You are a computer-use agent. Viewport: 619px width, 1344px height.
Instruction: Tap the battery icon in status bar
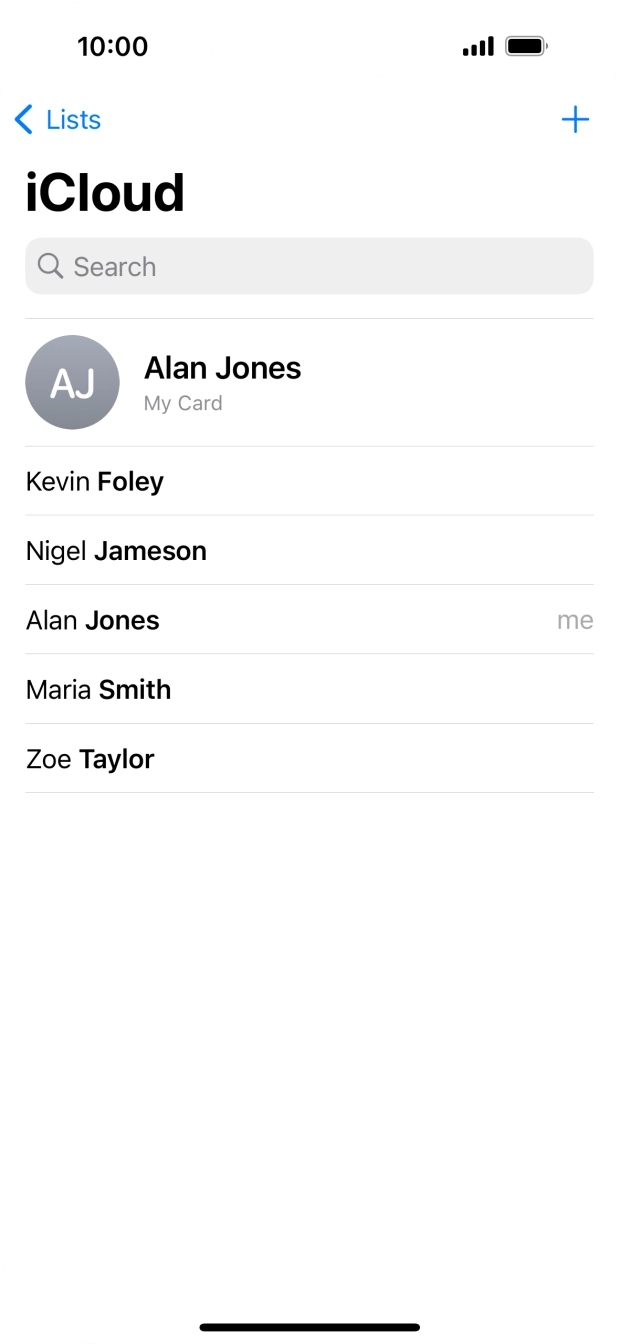point(526,46)
